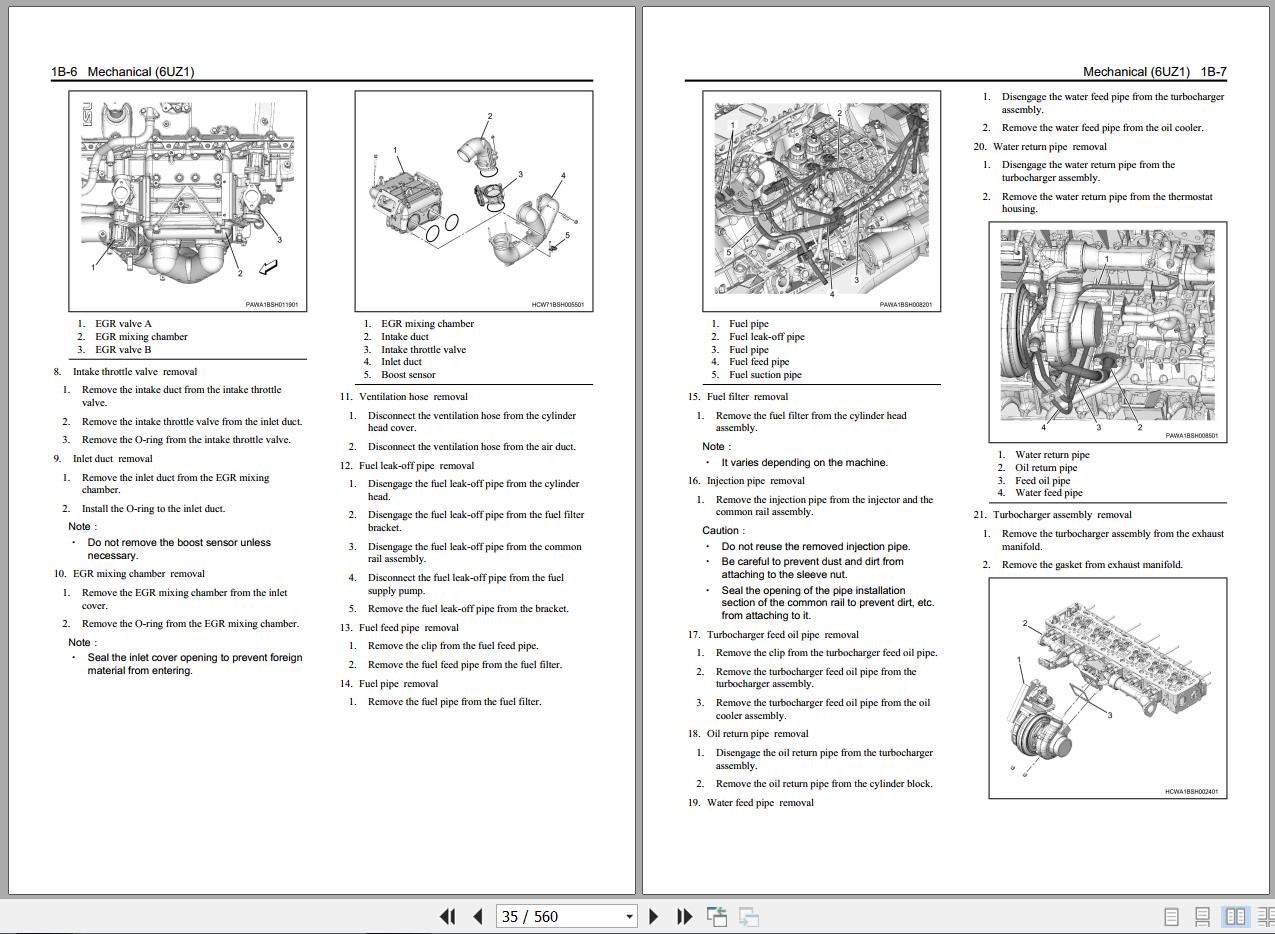Image resolution: width=1275 pixels, height=934 pixels.
Task: Click step 'Install the O-ring to the inlet duct'
Action: [x=153, y=509]
